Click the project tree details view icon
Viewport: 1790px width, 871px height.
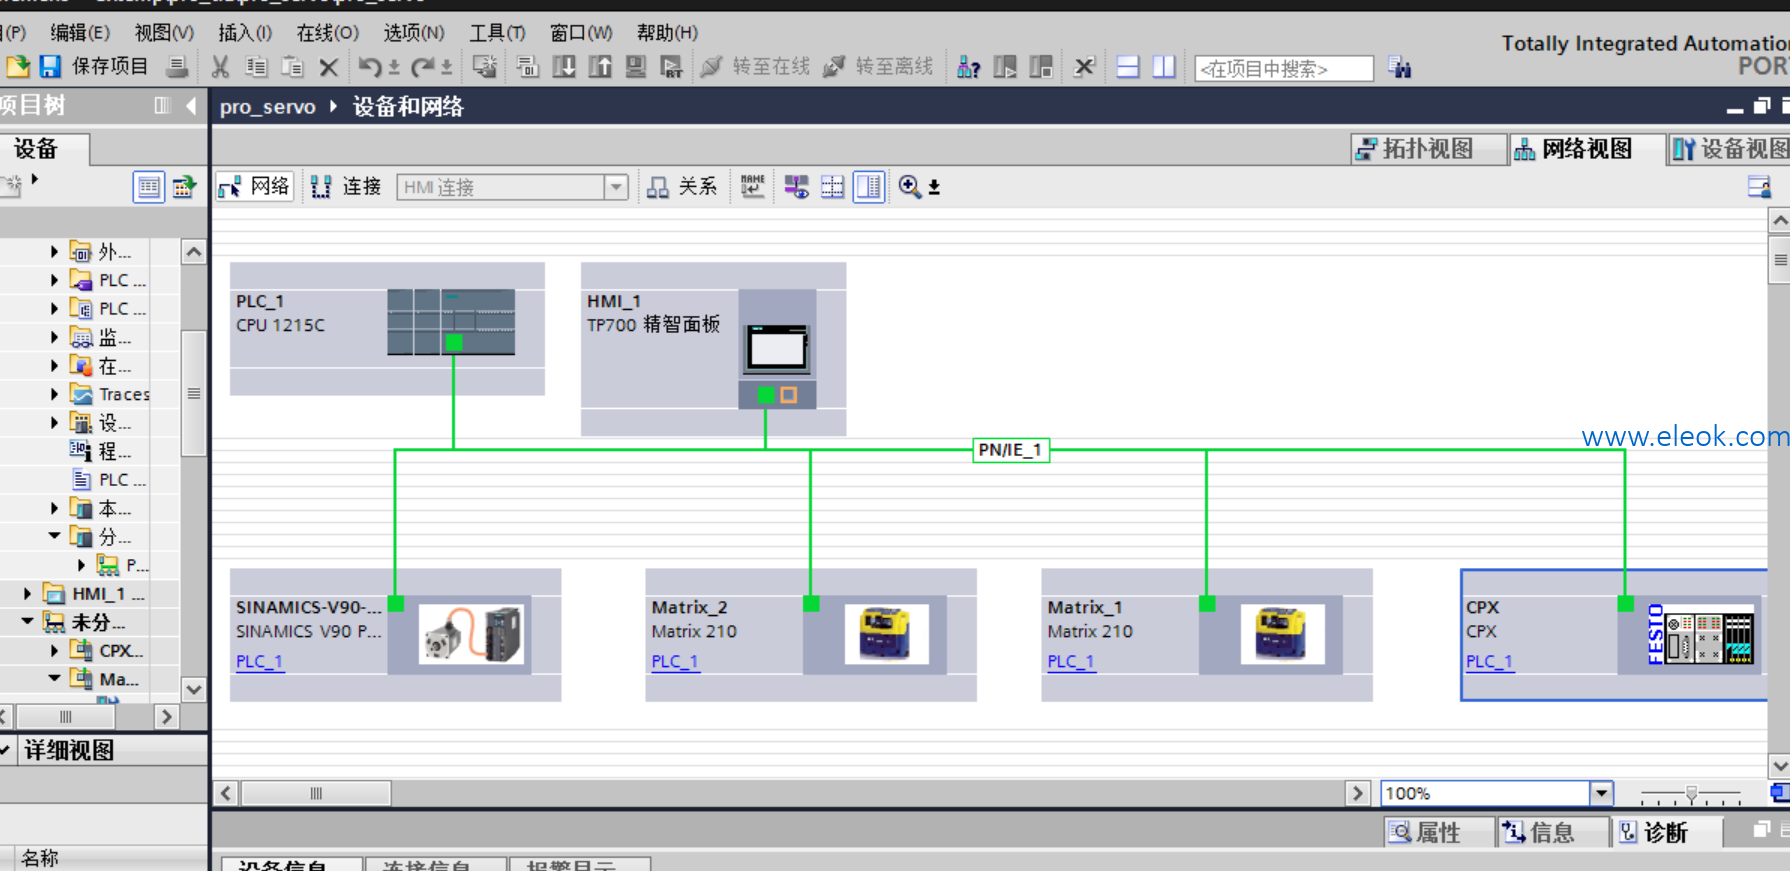pos(149,187)
